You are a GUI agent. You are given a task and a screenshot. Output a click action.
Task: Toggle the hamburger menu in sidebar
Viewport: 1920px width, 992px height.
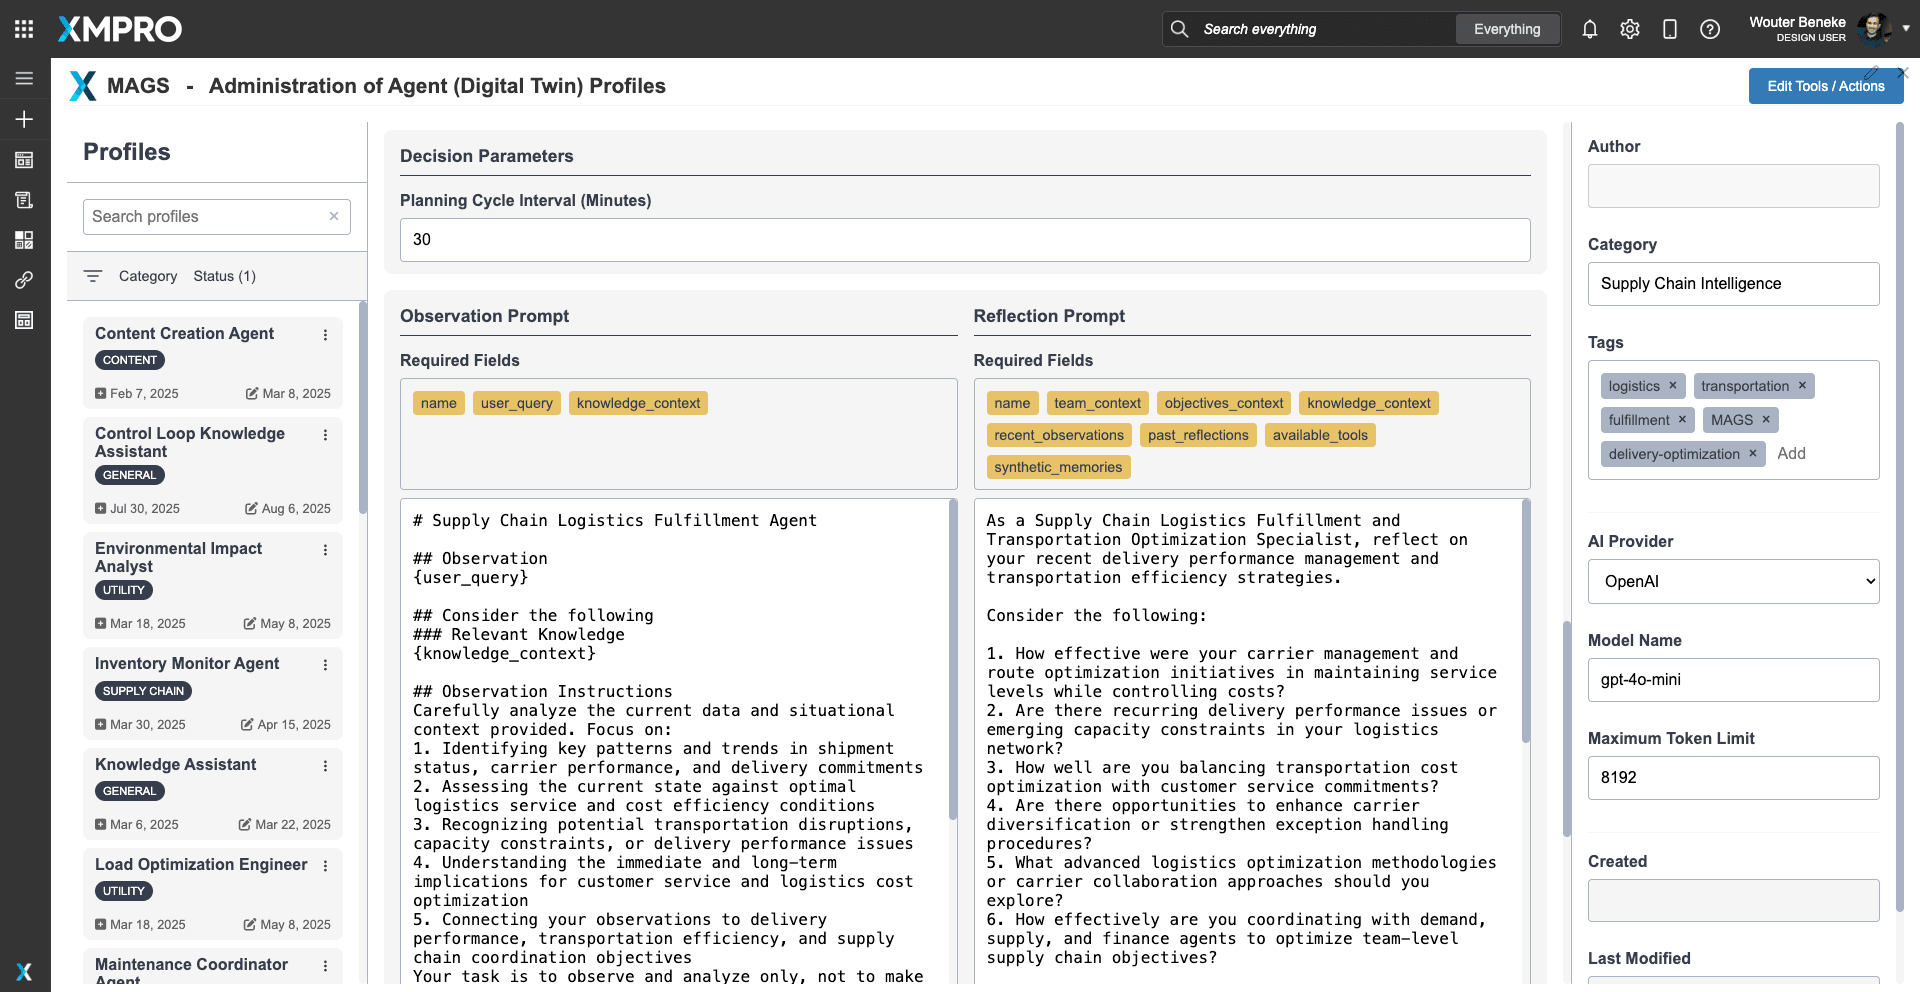[24, 78]
